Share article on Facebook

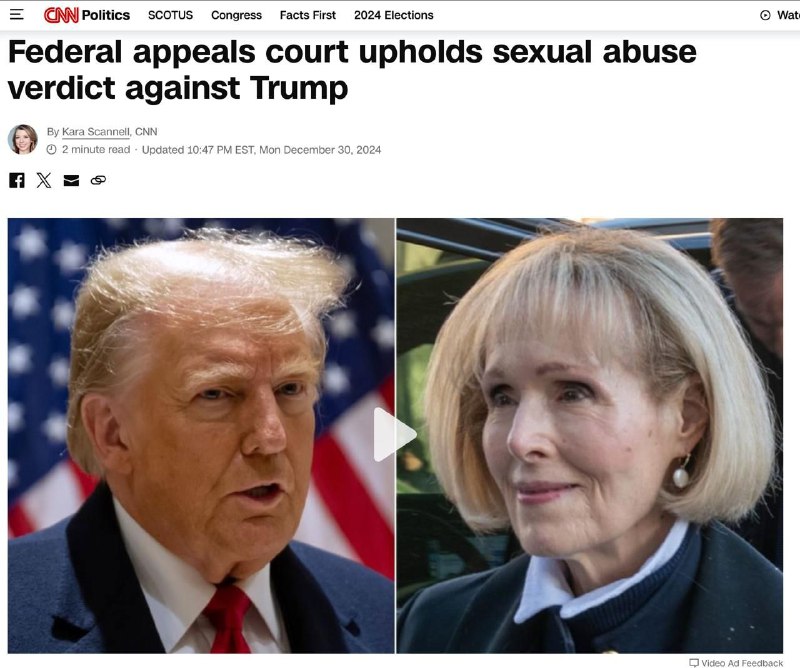(x=17, y=180)
